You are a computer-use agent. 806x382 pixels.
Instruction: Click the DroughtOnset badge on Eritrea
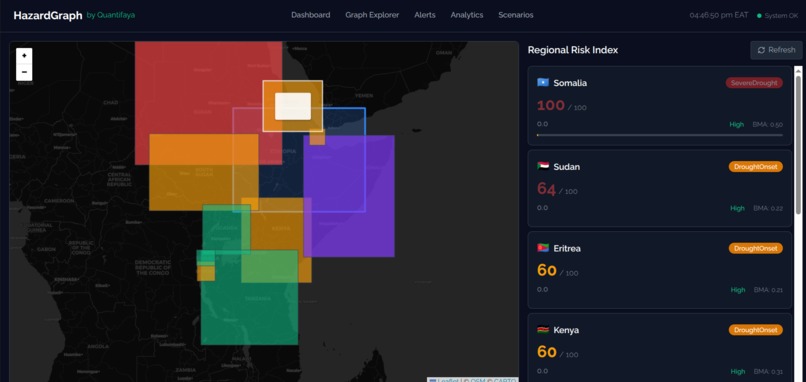coord(756,248)
